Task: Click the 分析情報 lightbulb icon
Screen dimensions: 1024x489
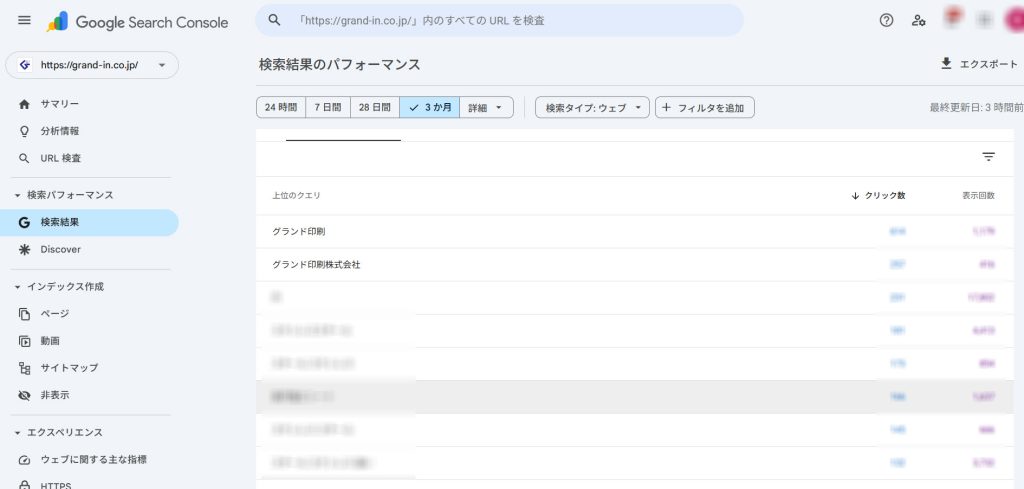Action: click(x=24, y=131)
